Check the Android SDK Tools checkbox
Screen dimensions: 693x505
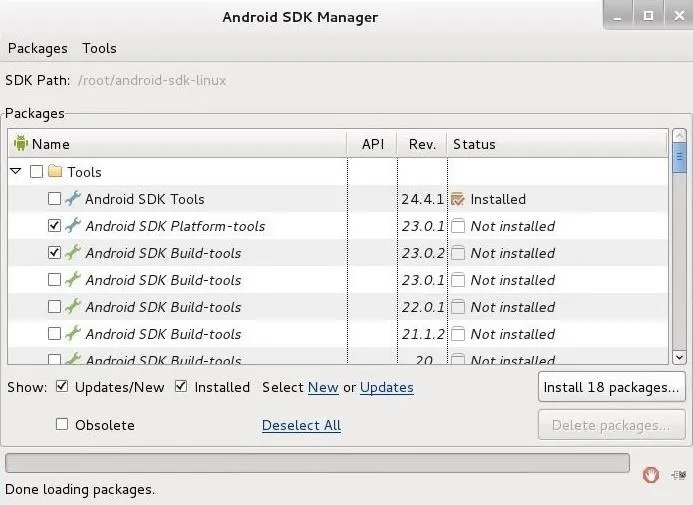(54, 198)
